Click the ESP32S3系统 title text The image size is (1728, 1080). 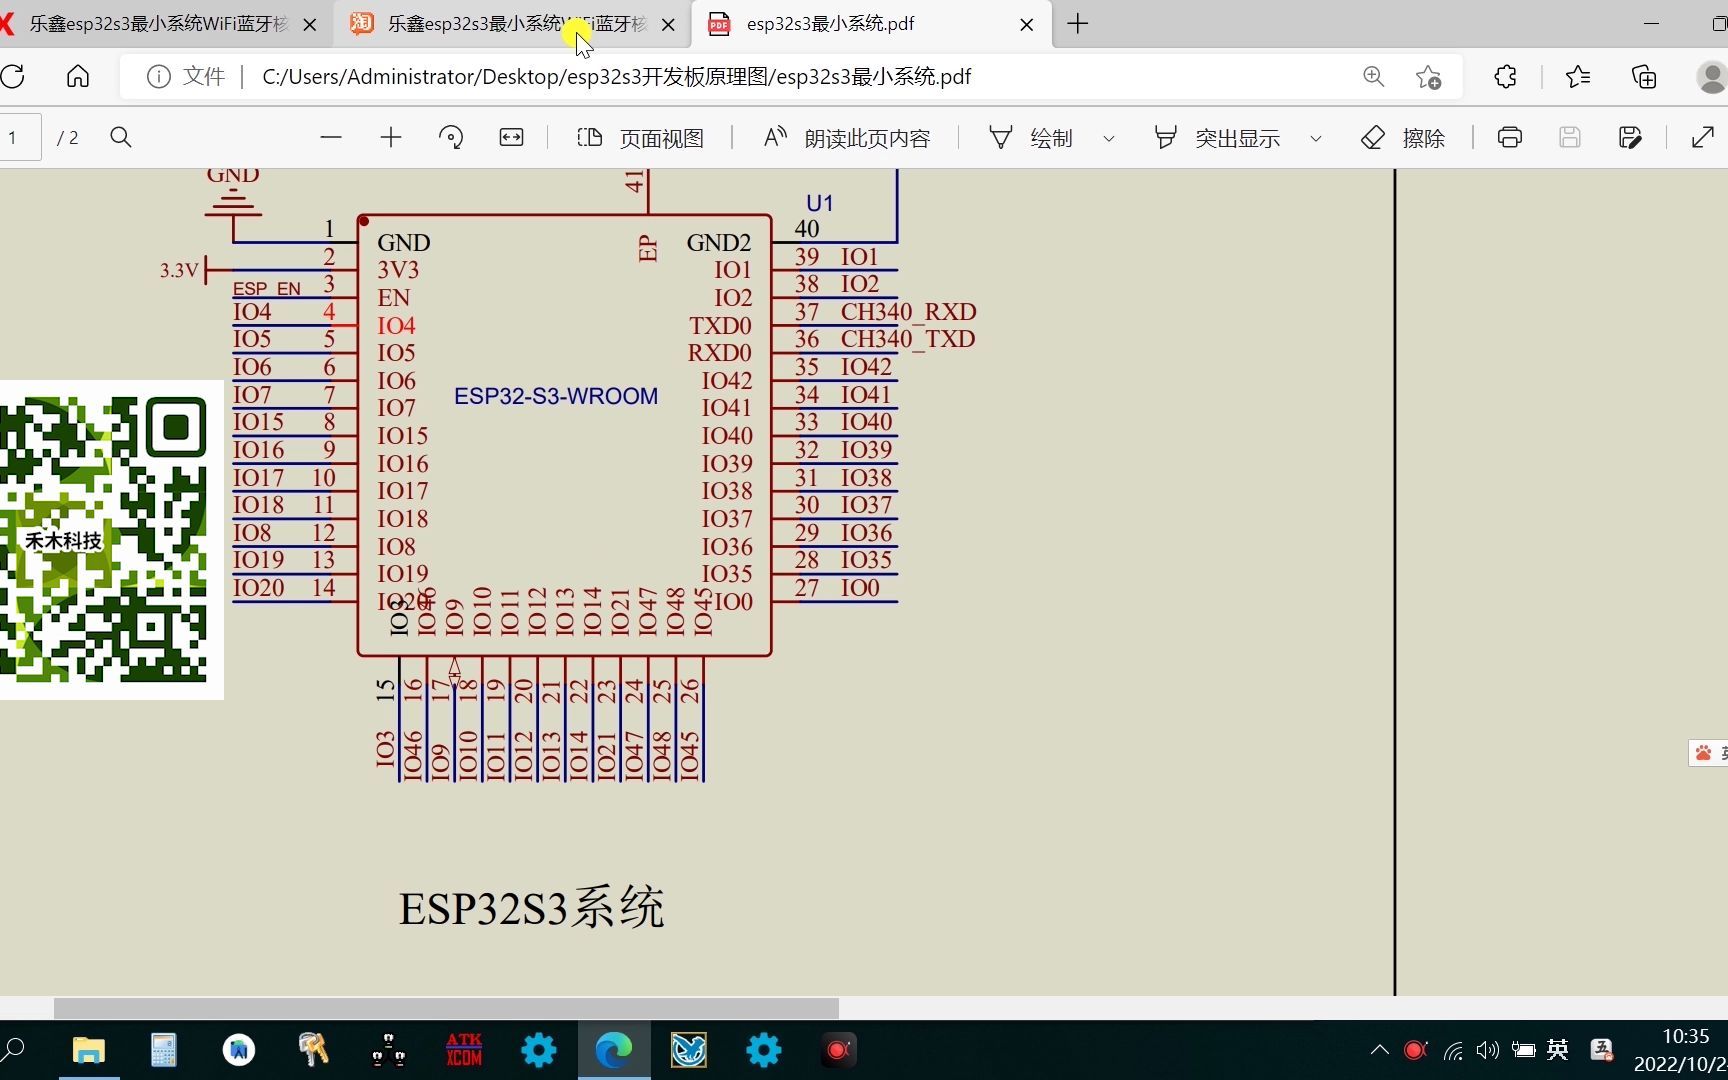click(531, 908)
